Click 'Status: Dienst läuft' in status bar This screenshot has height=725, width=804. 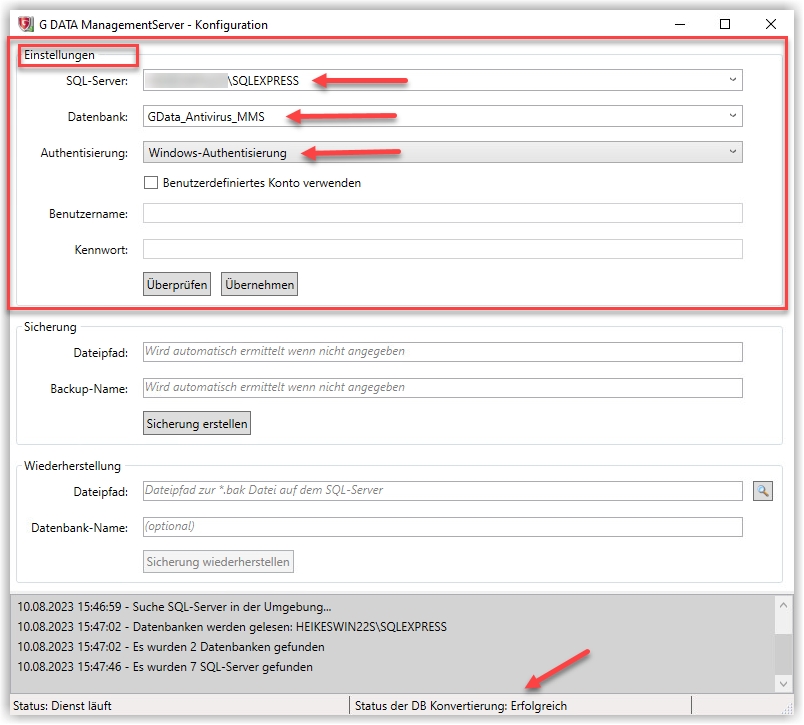[62, 706]
